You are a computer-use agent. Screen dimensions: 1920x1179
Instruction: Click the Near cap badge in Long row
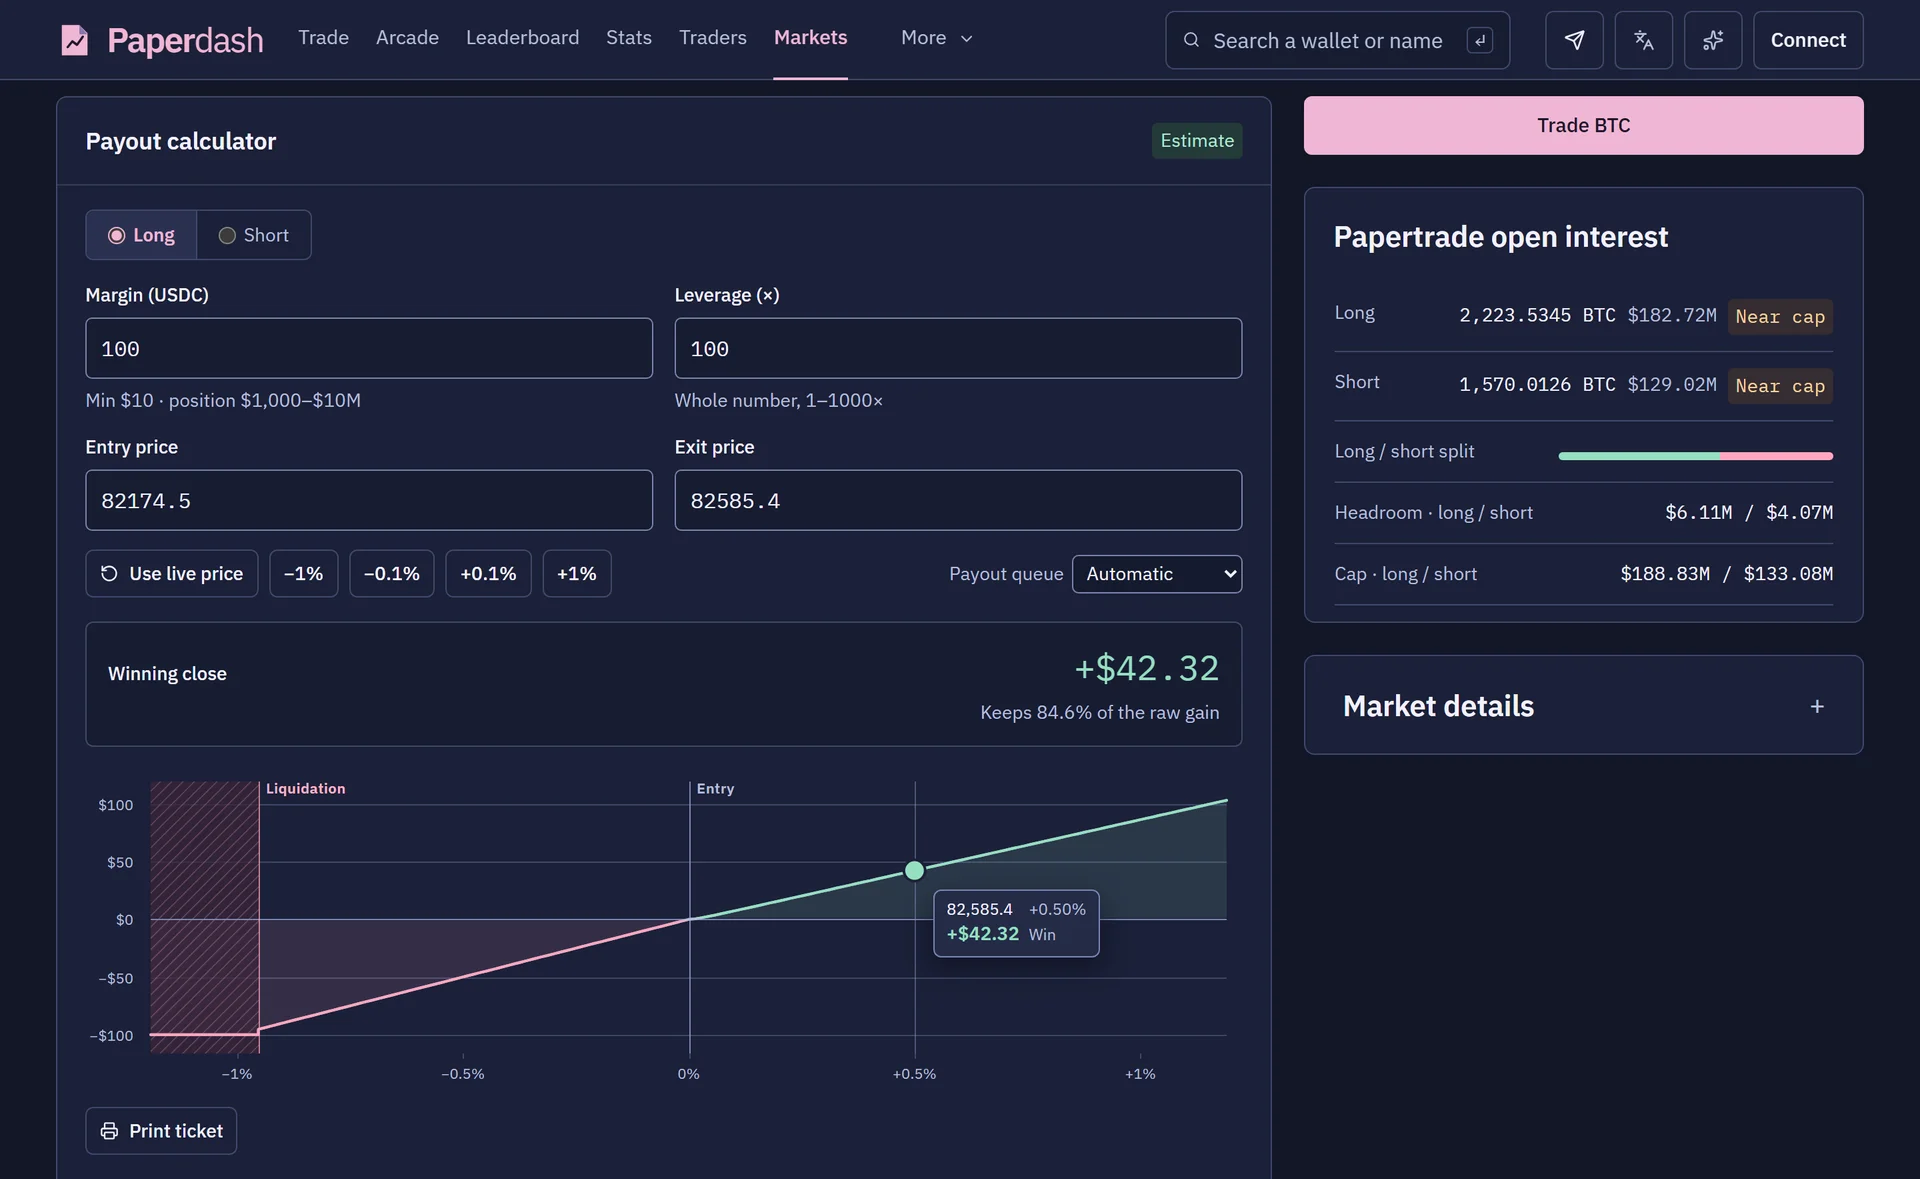click(x=1780, y=317)
